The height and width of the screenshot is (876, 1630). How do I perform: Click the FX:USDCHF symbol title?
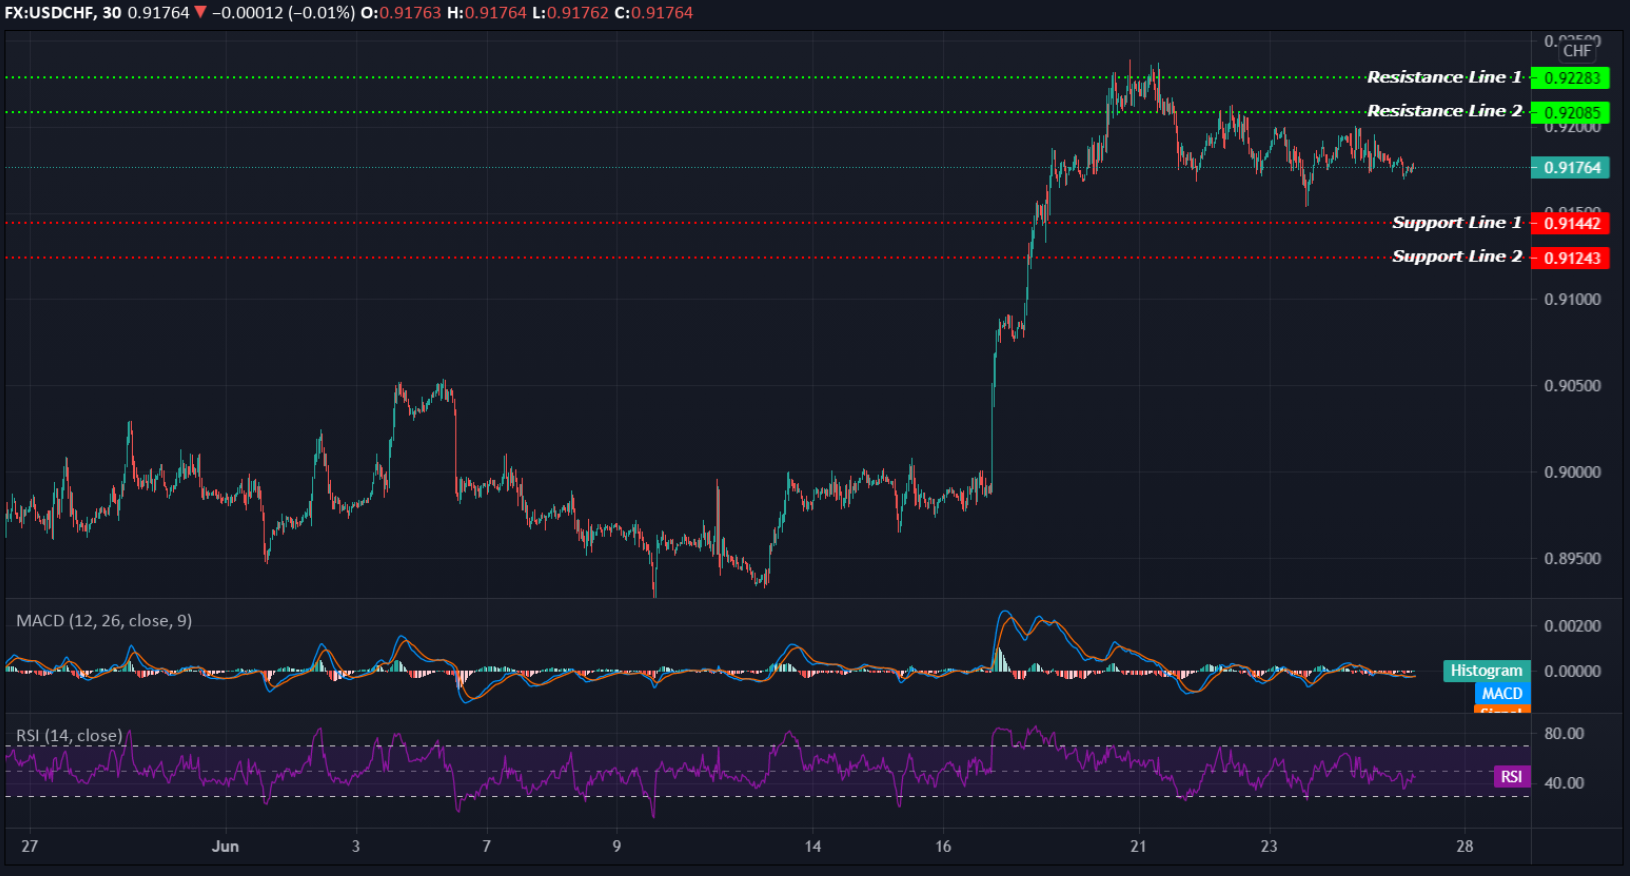49,13
